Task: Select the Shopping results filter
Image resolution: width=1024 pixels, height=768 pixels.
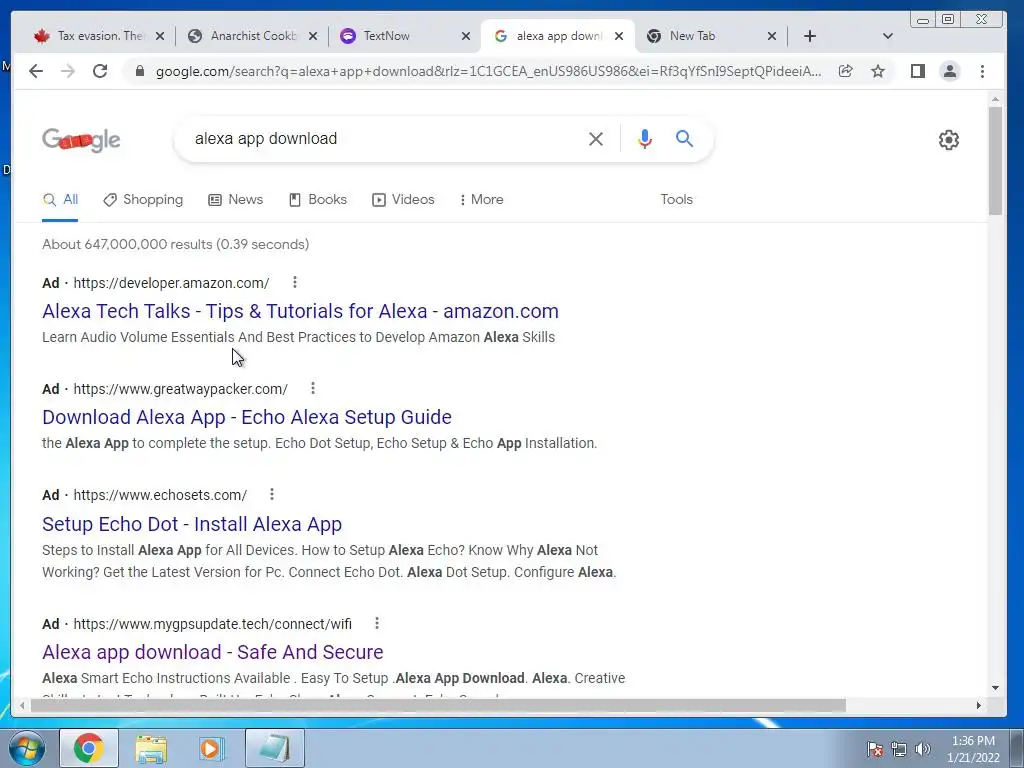Action: (x=143, y=200)
